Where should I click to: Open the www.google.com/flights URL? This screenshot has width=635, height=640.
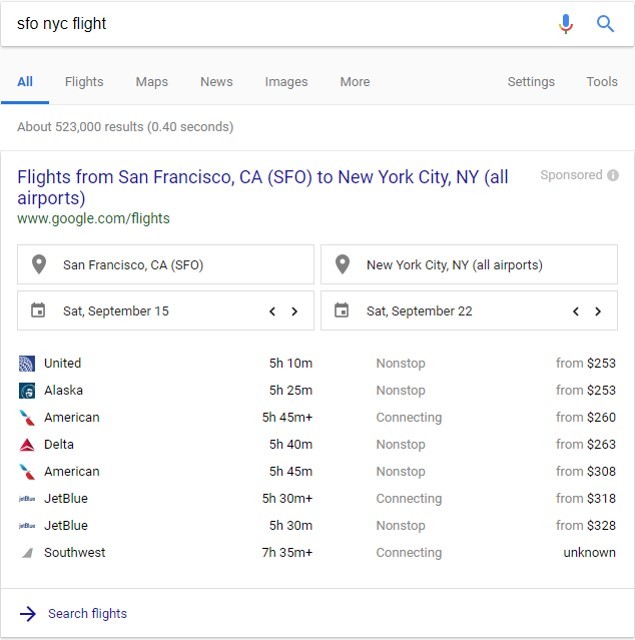93,218
